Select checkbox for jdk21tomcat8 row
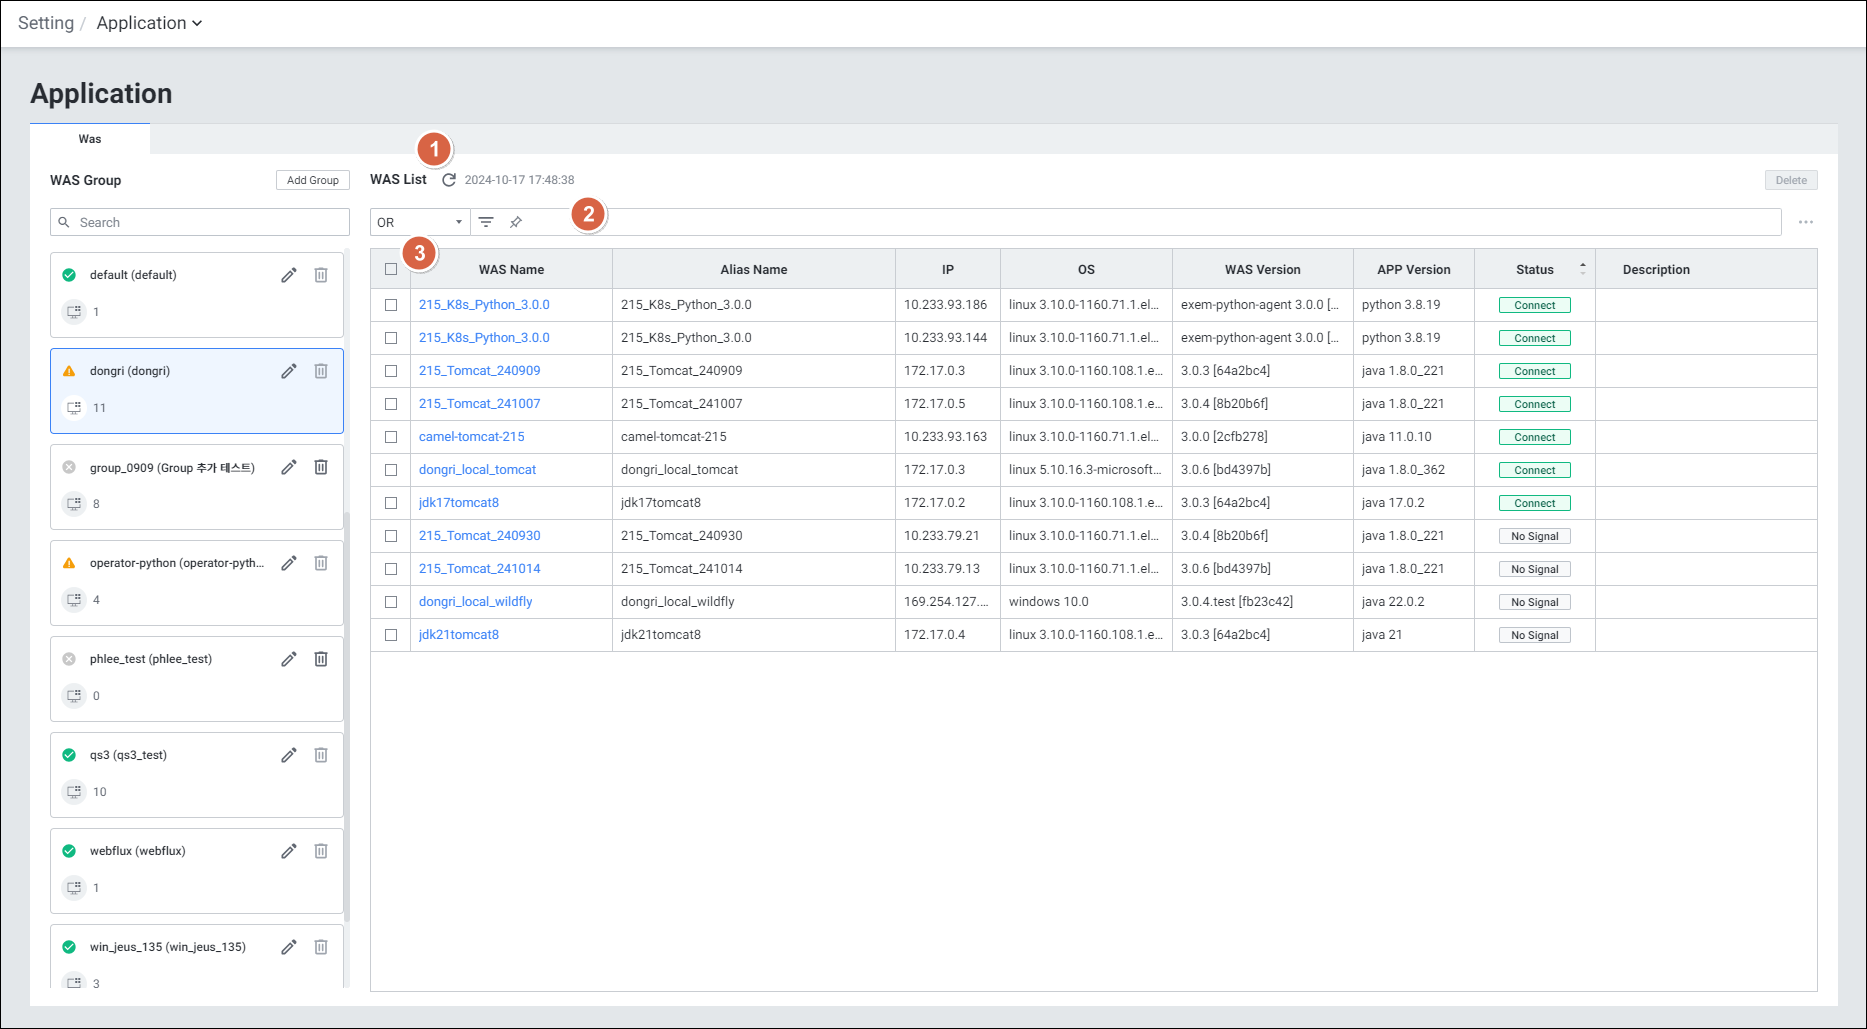 [391, 635]
